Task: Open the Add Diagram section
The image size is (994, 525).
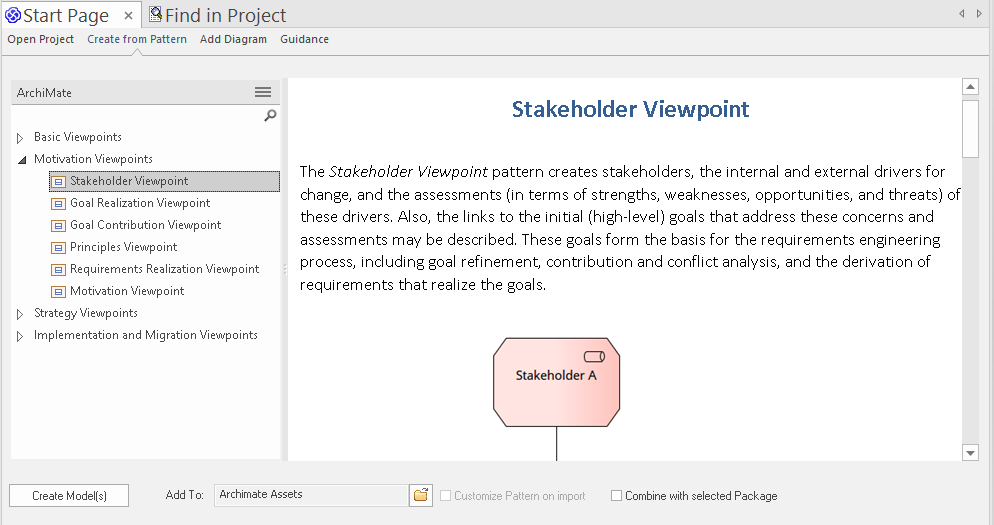Action: (233, 39)
